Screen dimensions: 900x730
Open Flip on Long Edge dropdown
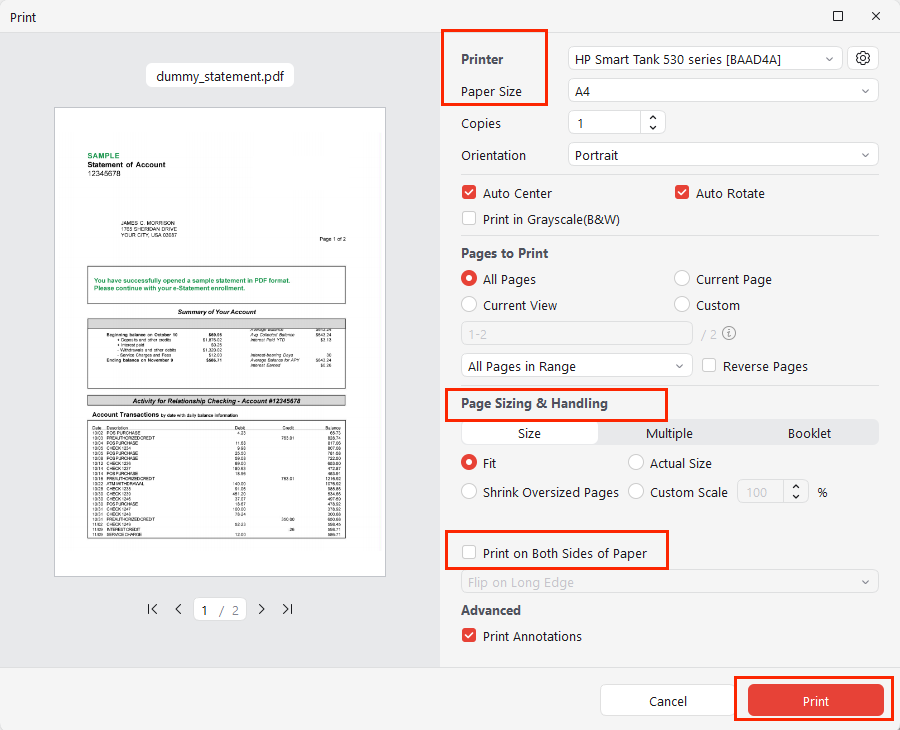[670, 582]
